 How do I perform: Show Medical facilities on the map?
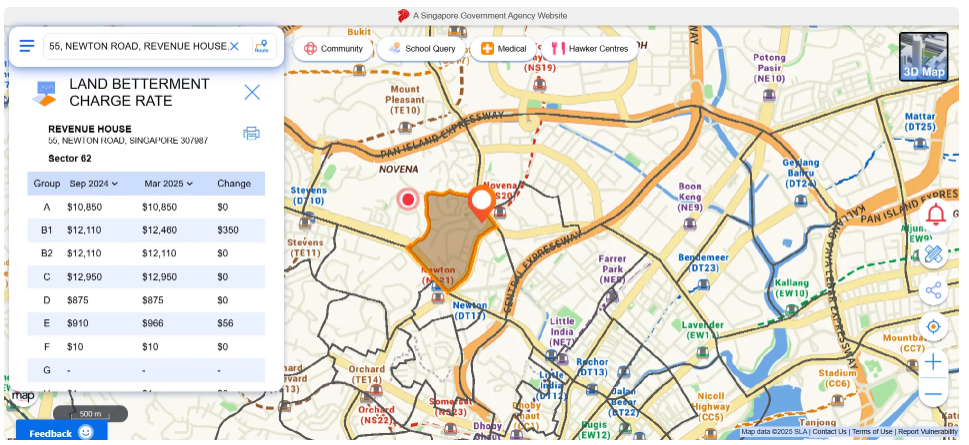(x=503, y=48)
